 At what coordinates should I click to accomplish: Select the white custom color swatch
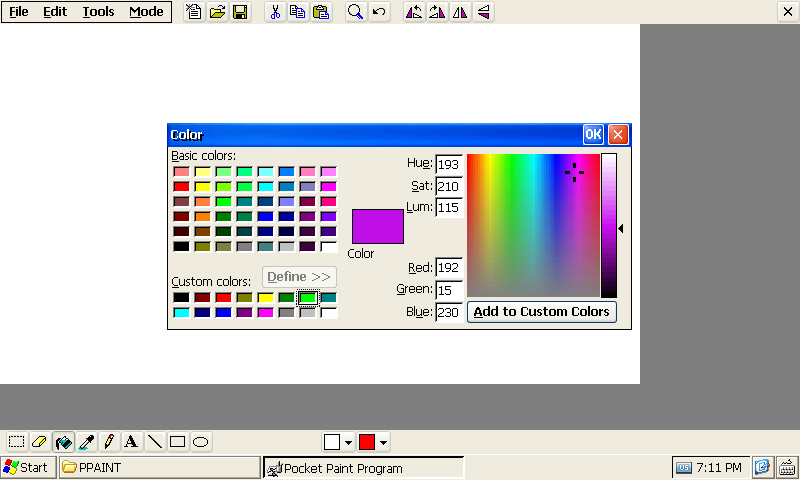[329, 312]
